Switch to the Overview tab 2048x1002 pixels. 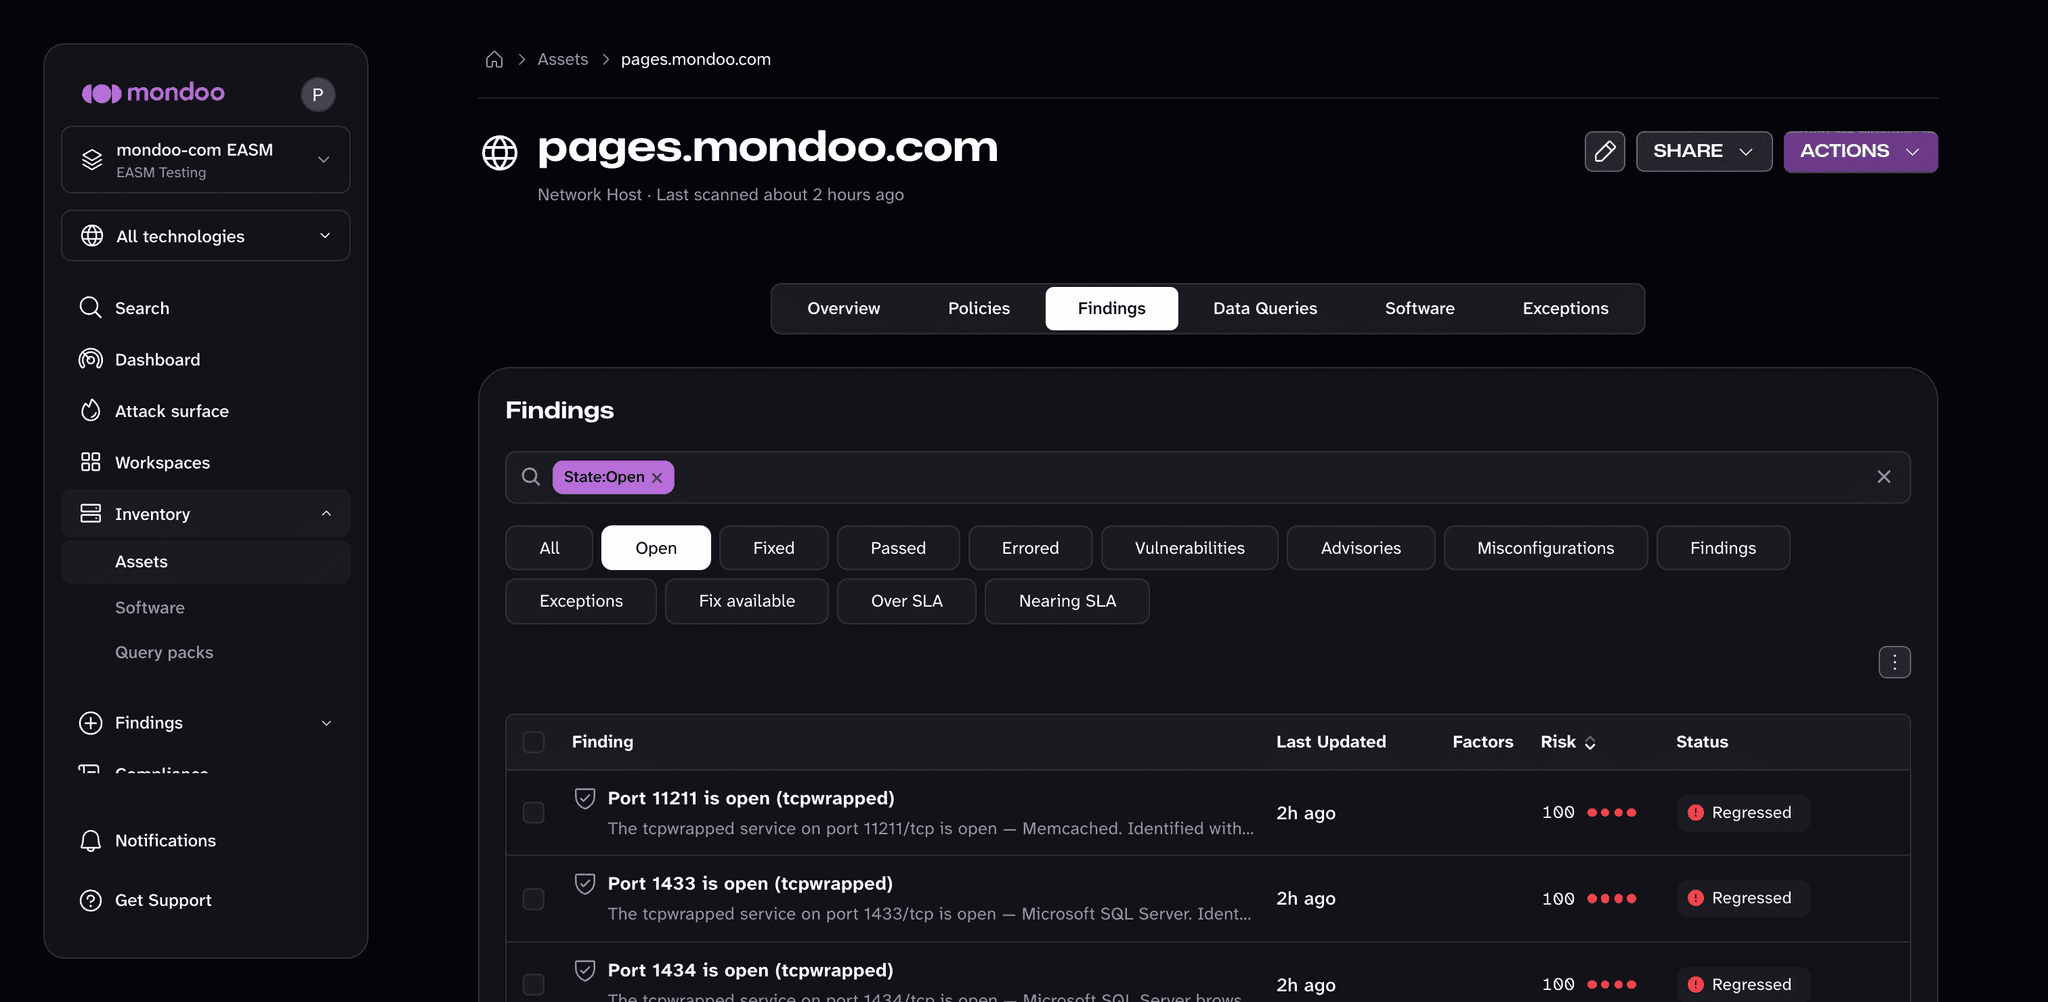[844, 309]
